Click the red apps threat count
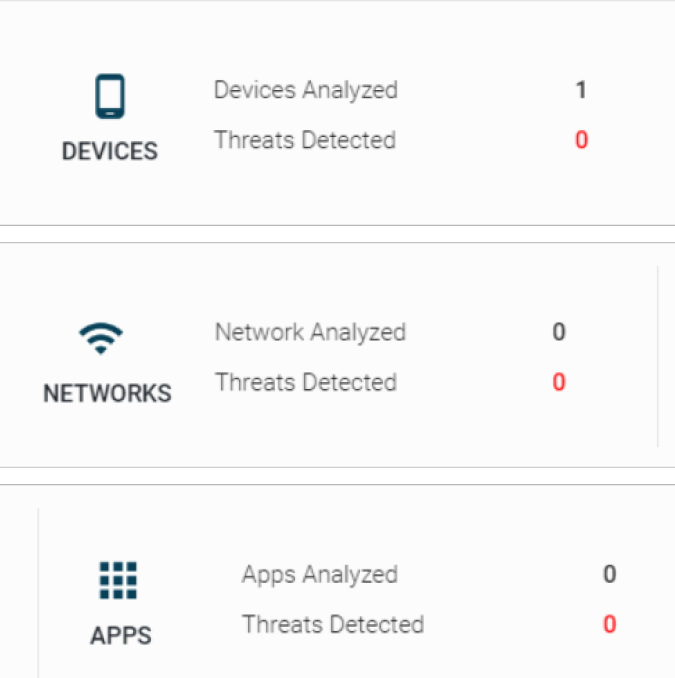The width and height of the screenshot is (675, 678). (x=610, y=624)
